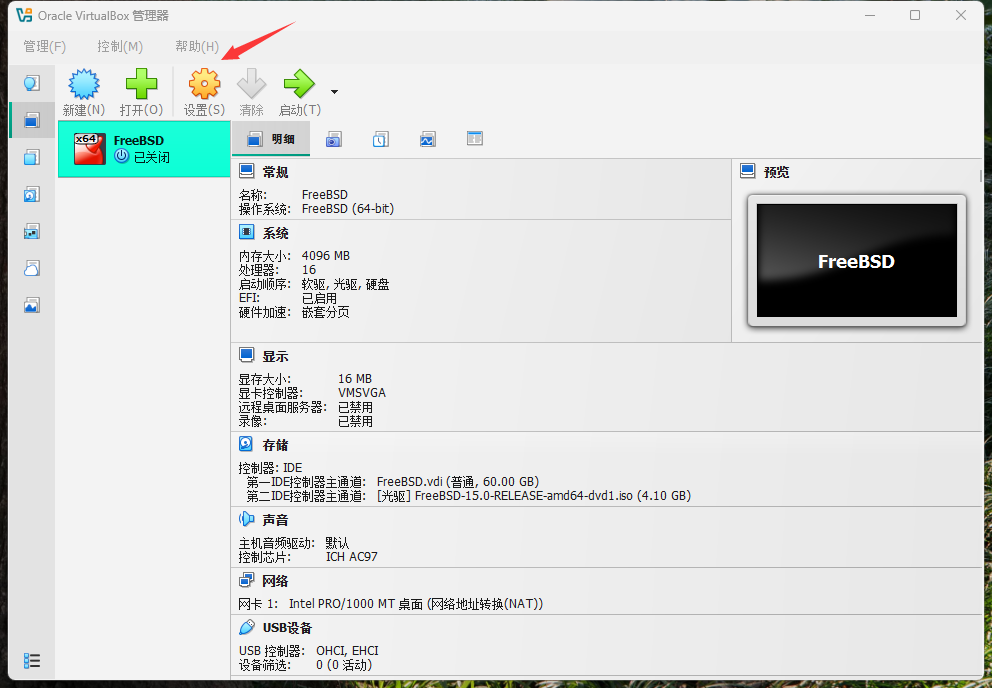This screenshot has height=688, width=992.
Task: Click the Open (打开) green plus icon
Action: coord(141,84)
